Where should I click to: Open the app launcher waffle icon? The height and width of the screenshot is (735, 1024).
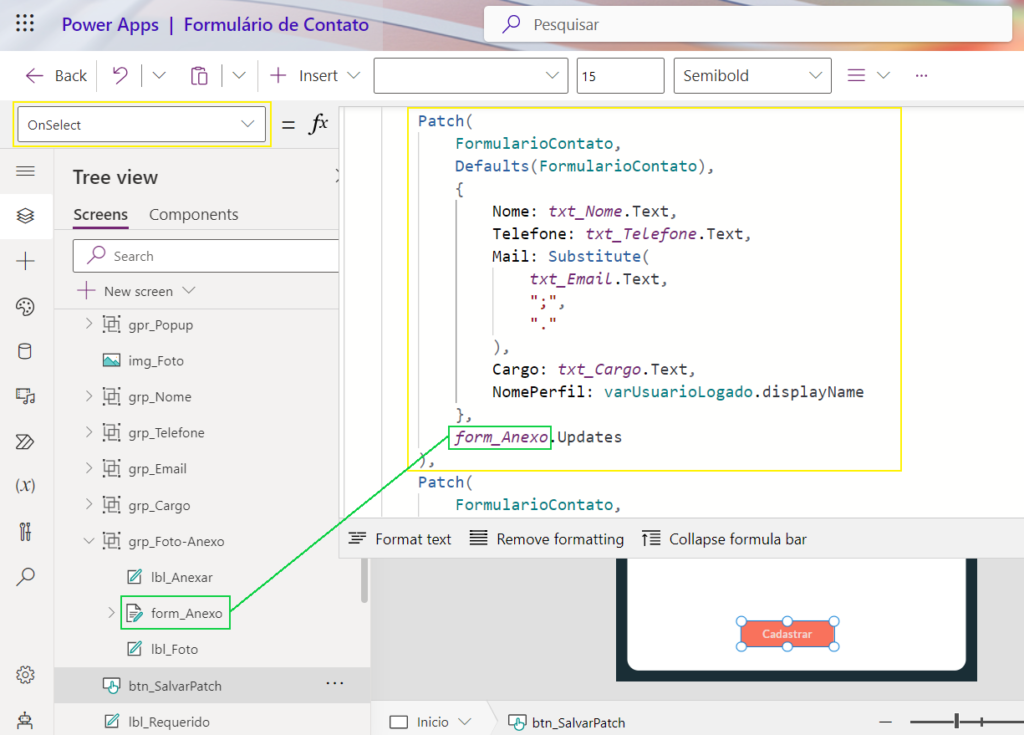coord(25,24)
